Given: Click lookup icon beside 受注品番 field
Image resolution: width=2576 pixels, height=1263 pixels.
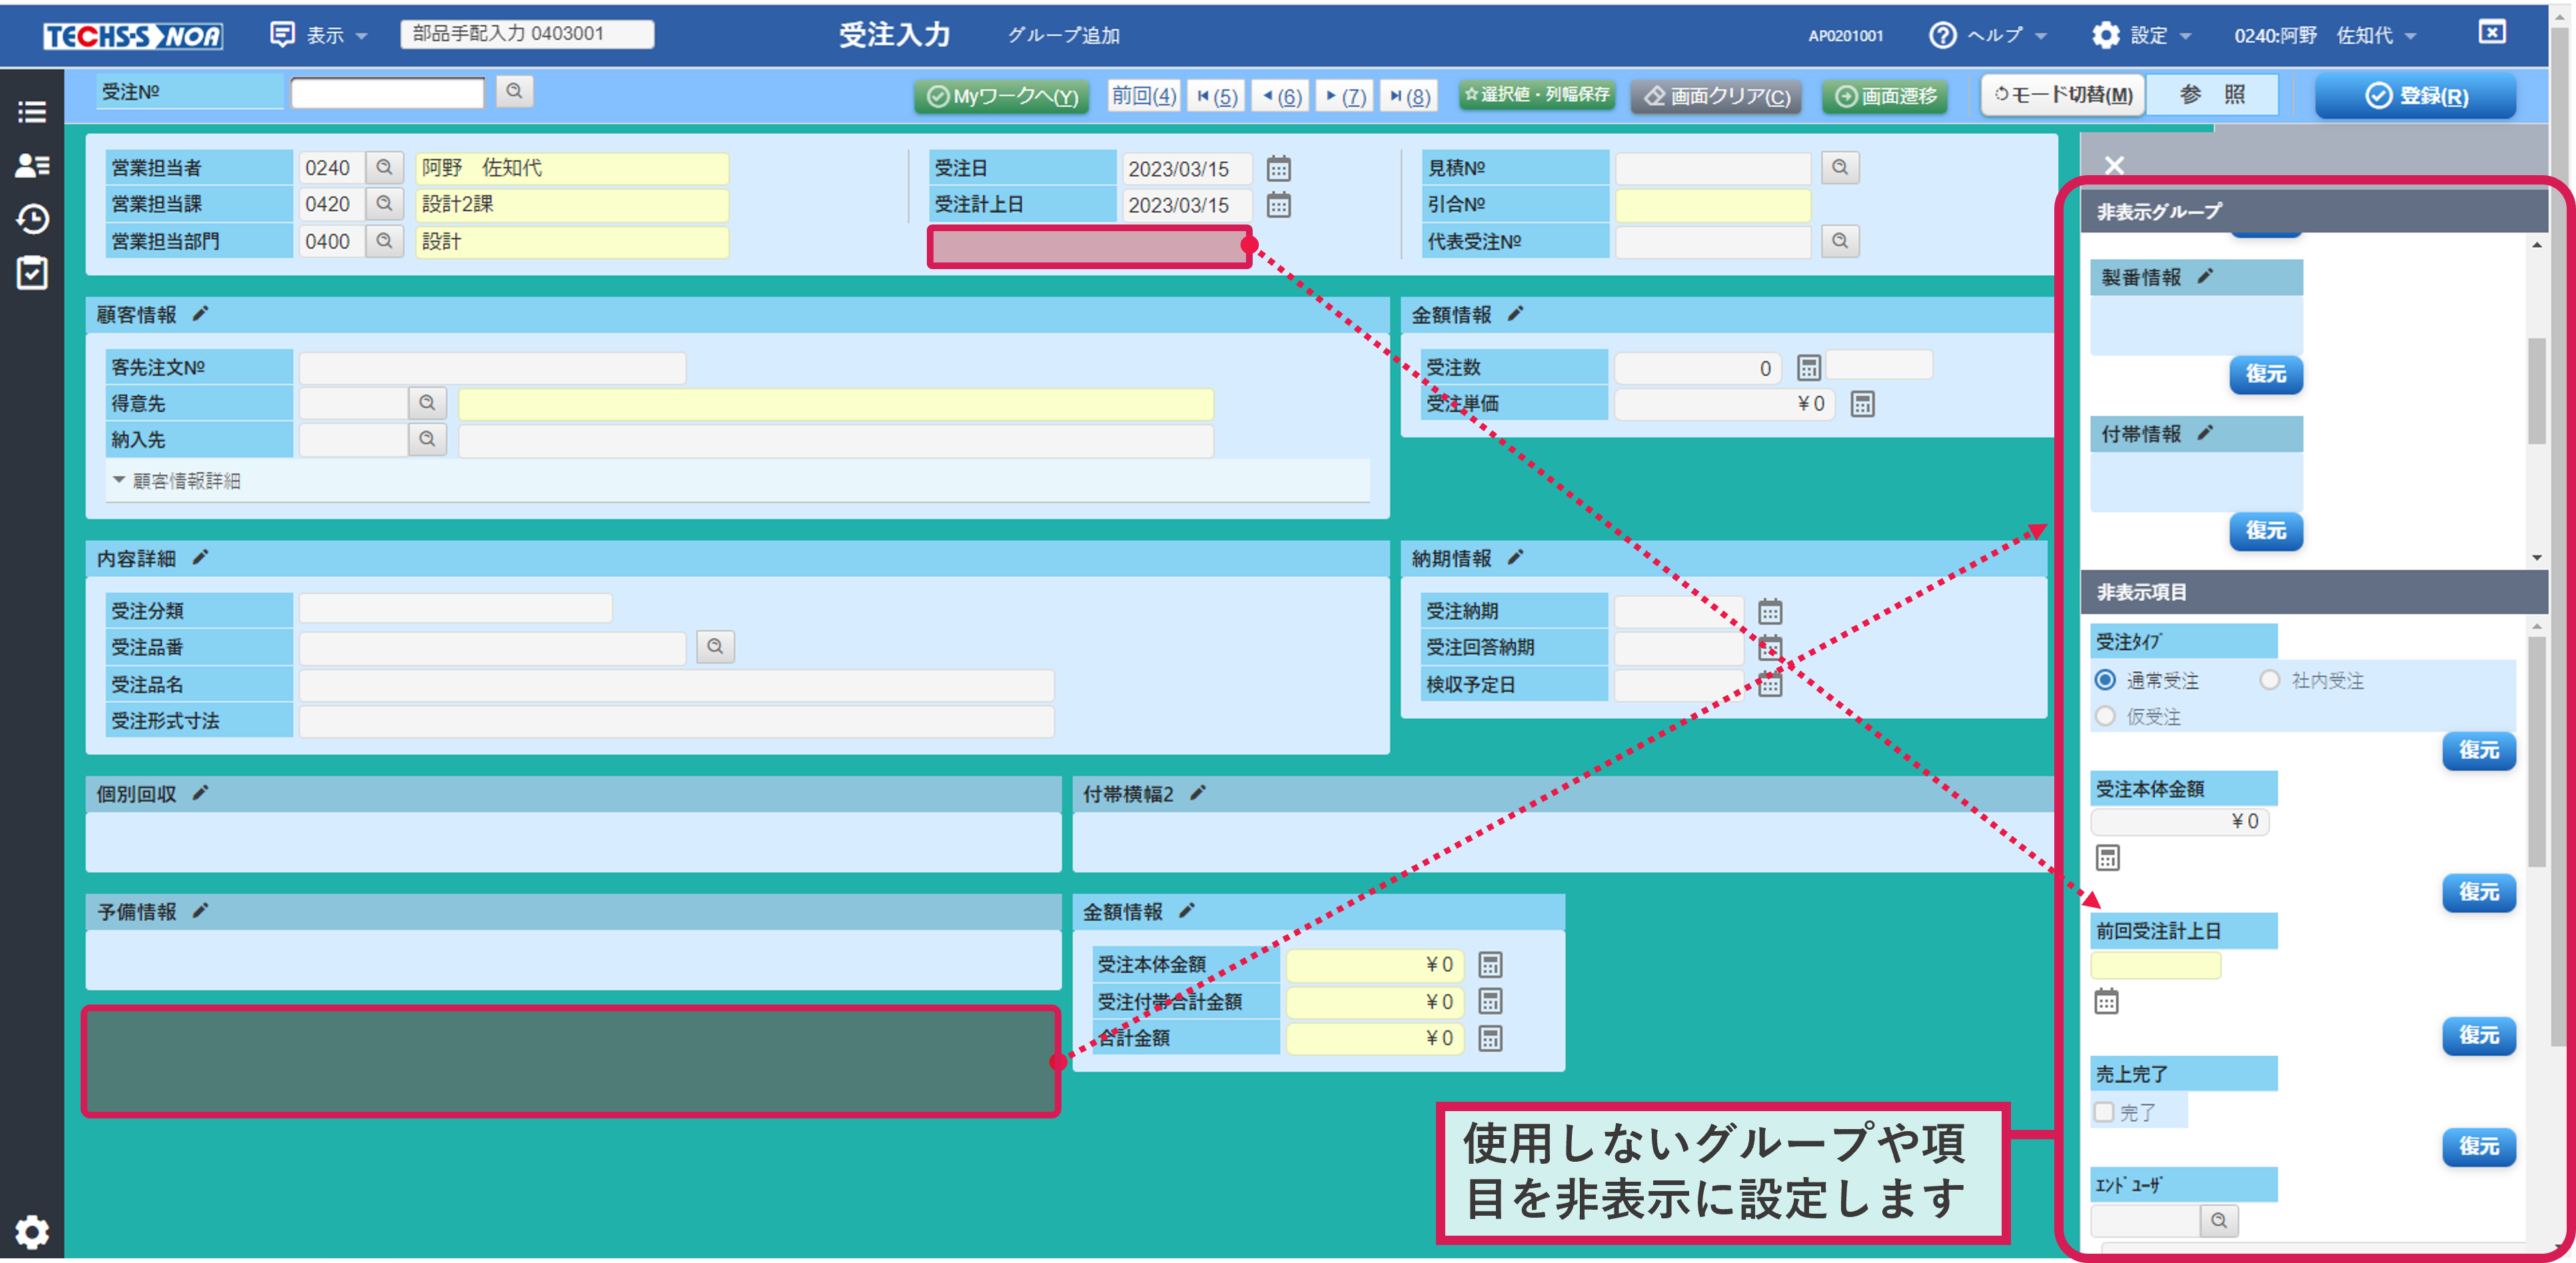Looking at the screenshot, I should tap(715, 647).
